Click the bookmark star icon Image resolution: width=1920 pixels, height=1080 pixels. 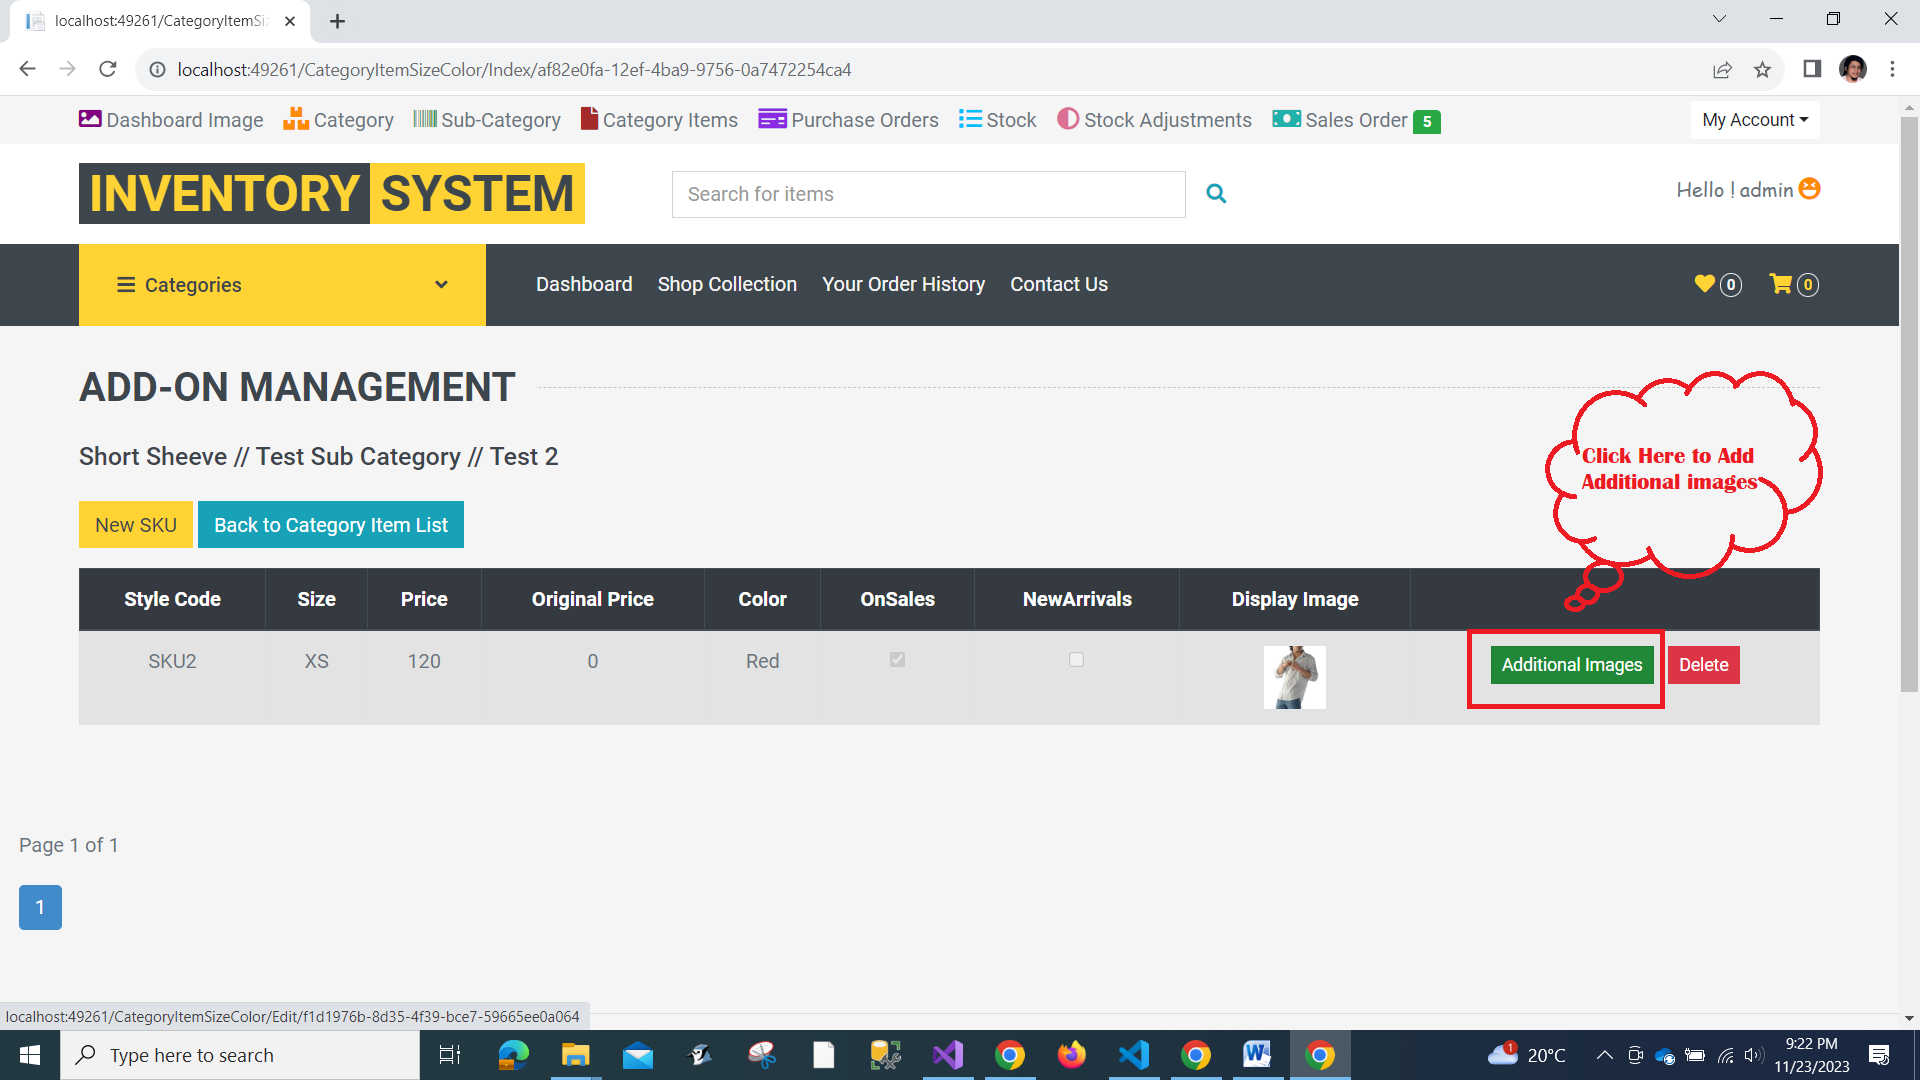1762,70
